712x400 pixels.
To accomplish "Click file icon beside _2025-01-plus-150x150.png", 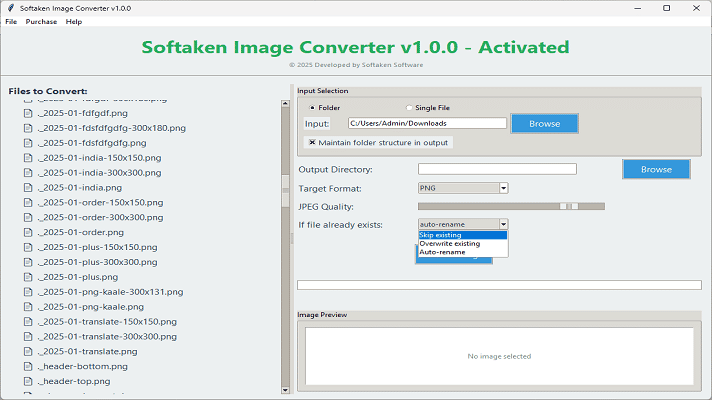I will click(28, 247).
